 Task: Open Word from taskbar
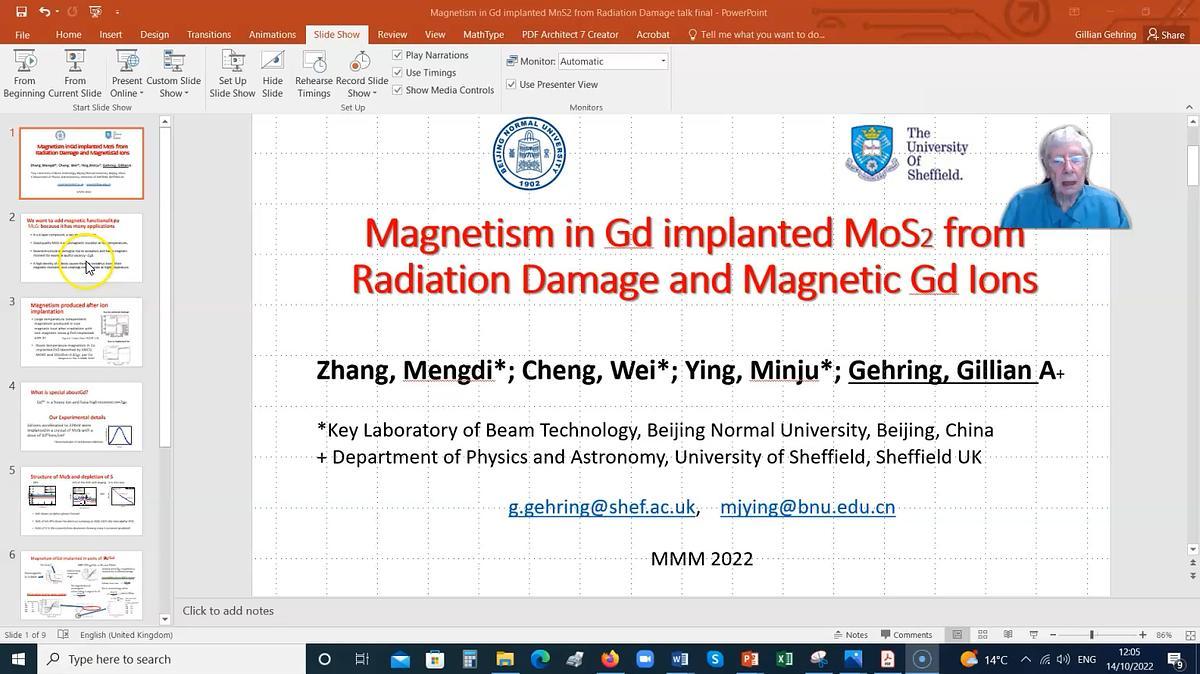tap(680, 659)
